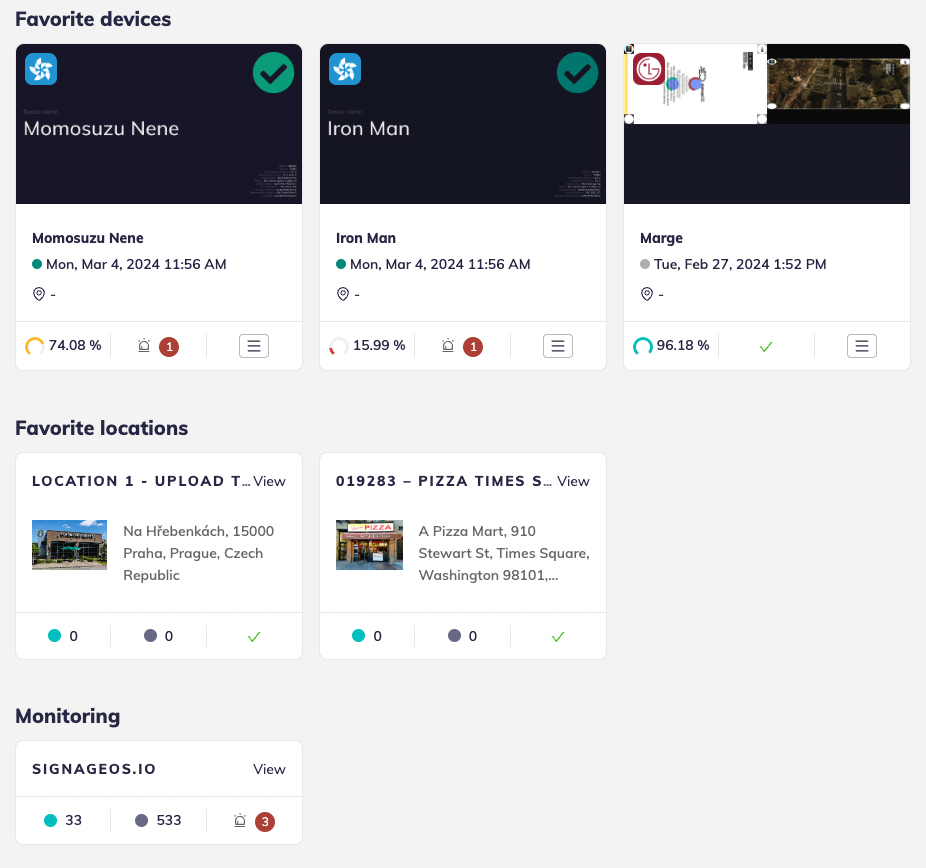Click the alert bell icon on Iron Man card
The height and width of the screenshot is (868, 926).
tap(448, 346)
